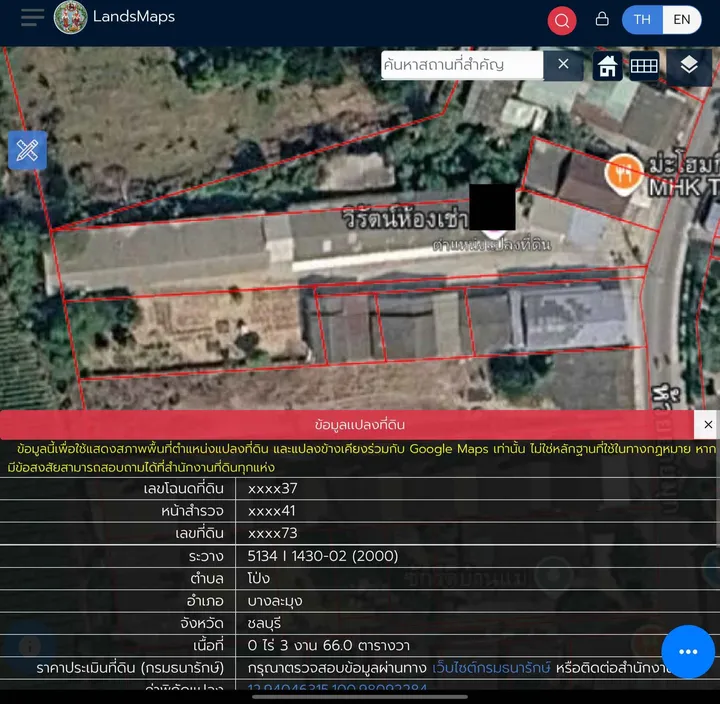This screenshot has height=704, width=720.
Task: Click the parcel coordinates link
Action: pyautogui.click(x=338, y=687)
